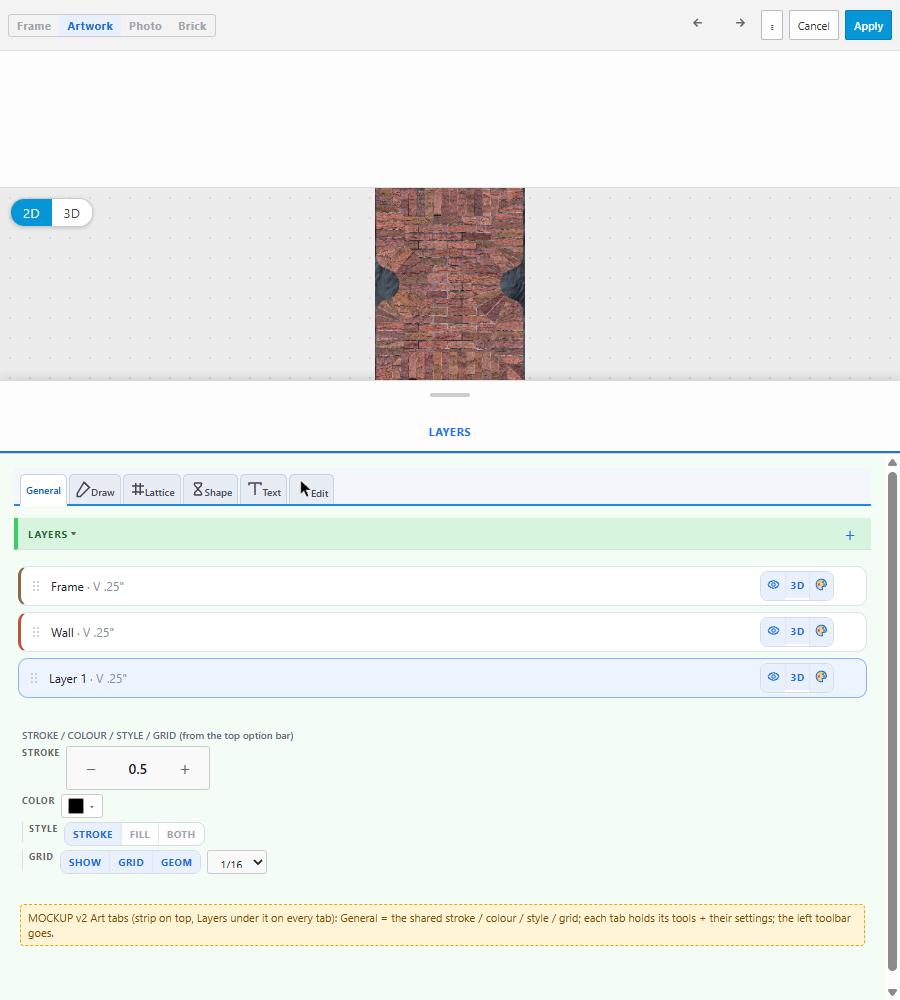900x1000 pixels.
Task: Click scrollbar down arrow
Action: click(x=892, y=992)
